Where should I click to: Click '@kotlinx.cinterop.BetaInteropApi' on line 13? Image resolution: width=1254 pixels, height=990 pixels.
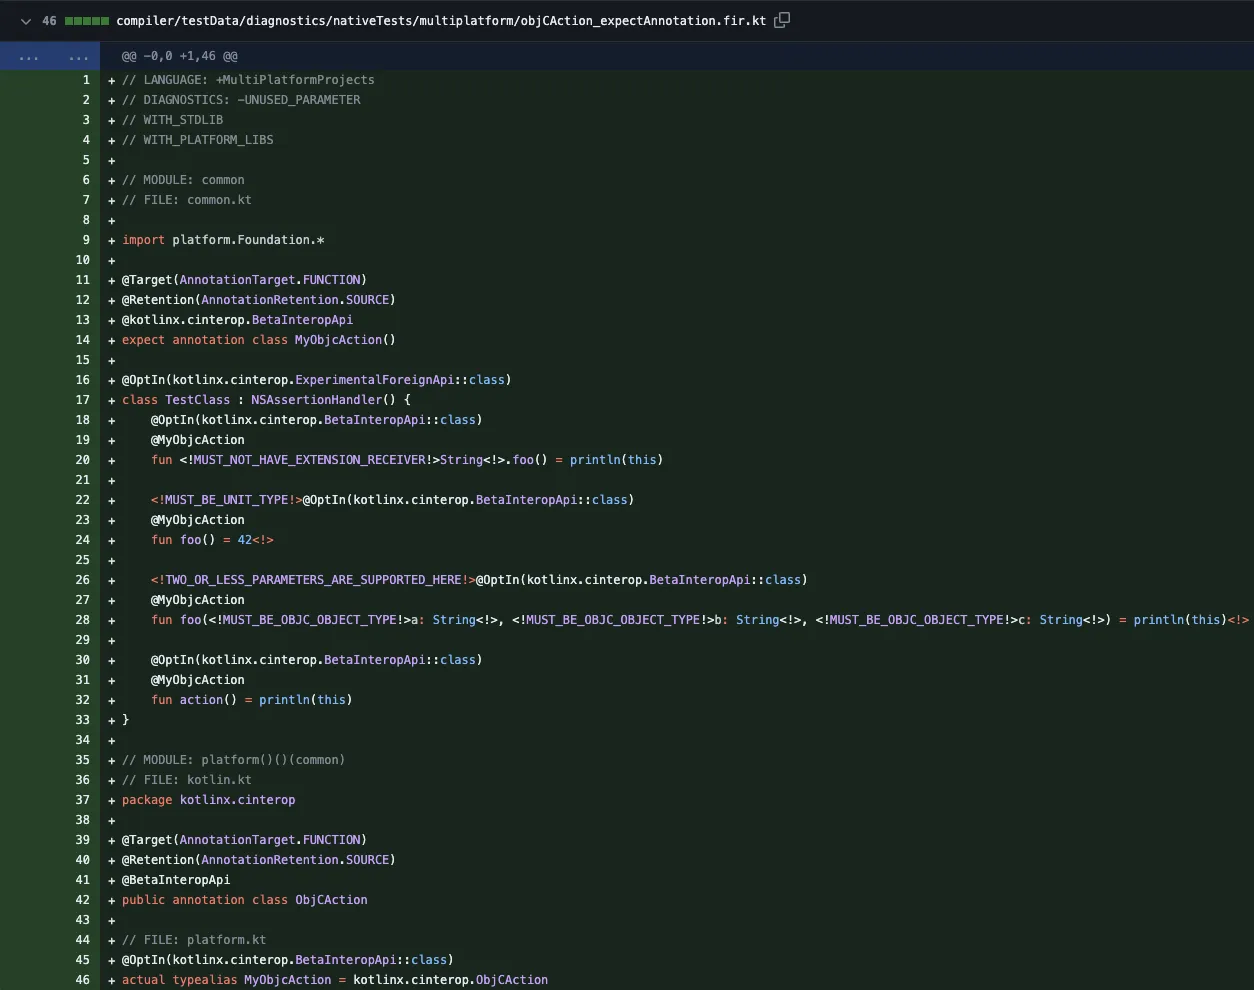(237, 320)
